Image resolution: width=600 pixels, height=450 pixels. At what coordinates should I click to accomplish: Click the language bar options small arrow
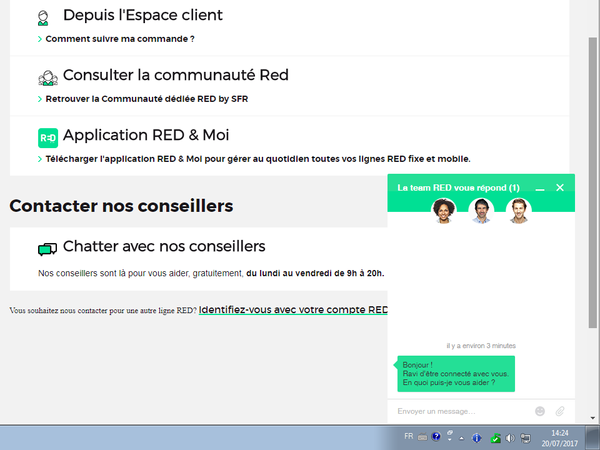[x=450, y=440]
